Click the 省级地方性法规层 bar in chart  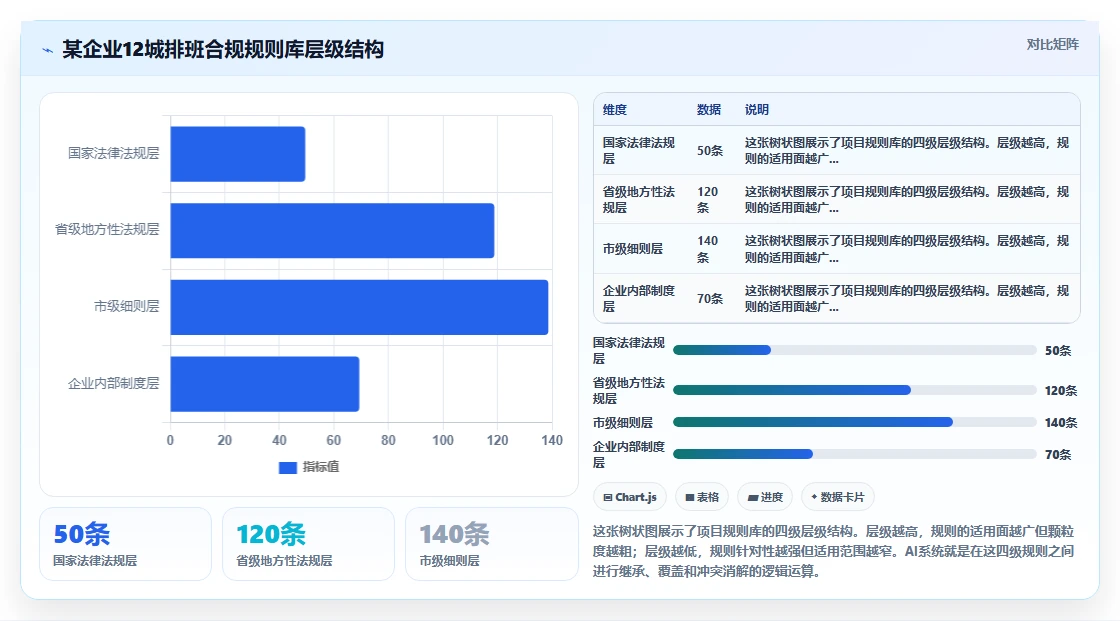point(332,230)
